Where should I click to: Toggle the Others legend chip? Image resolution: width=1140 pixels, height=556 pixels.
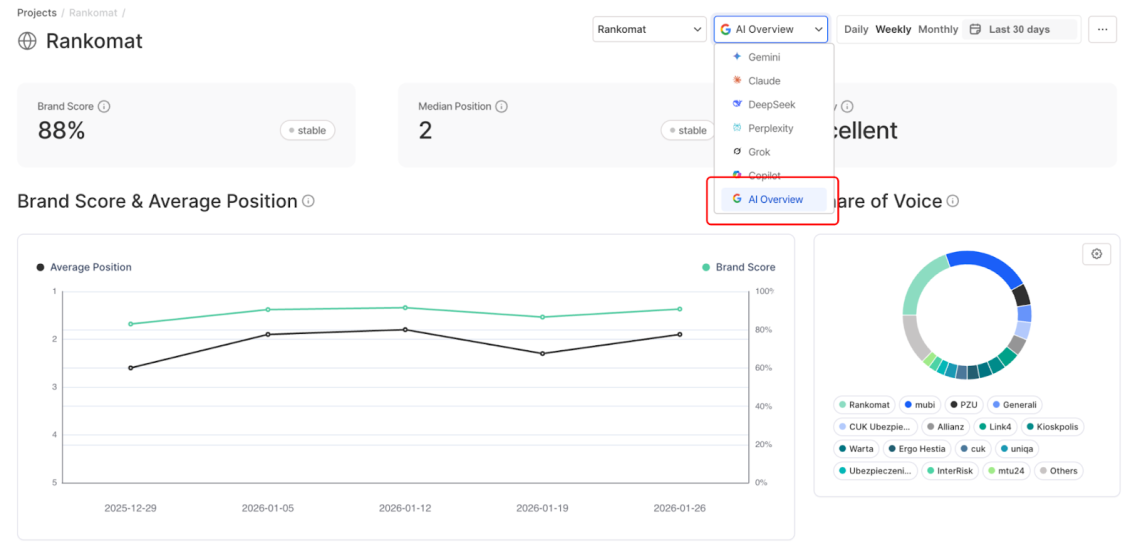pyautogui.click(x=1058, y=471)
